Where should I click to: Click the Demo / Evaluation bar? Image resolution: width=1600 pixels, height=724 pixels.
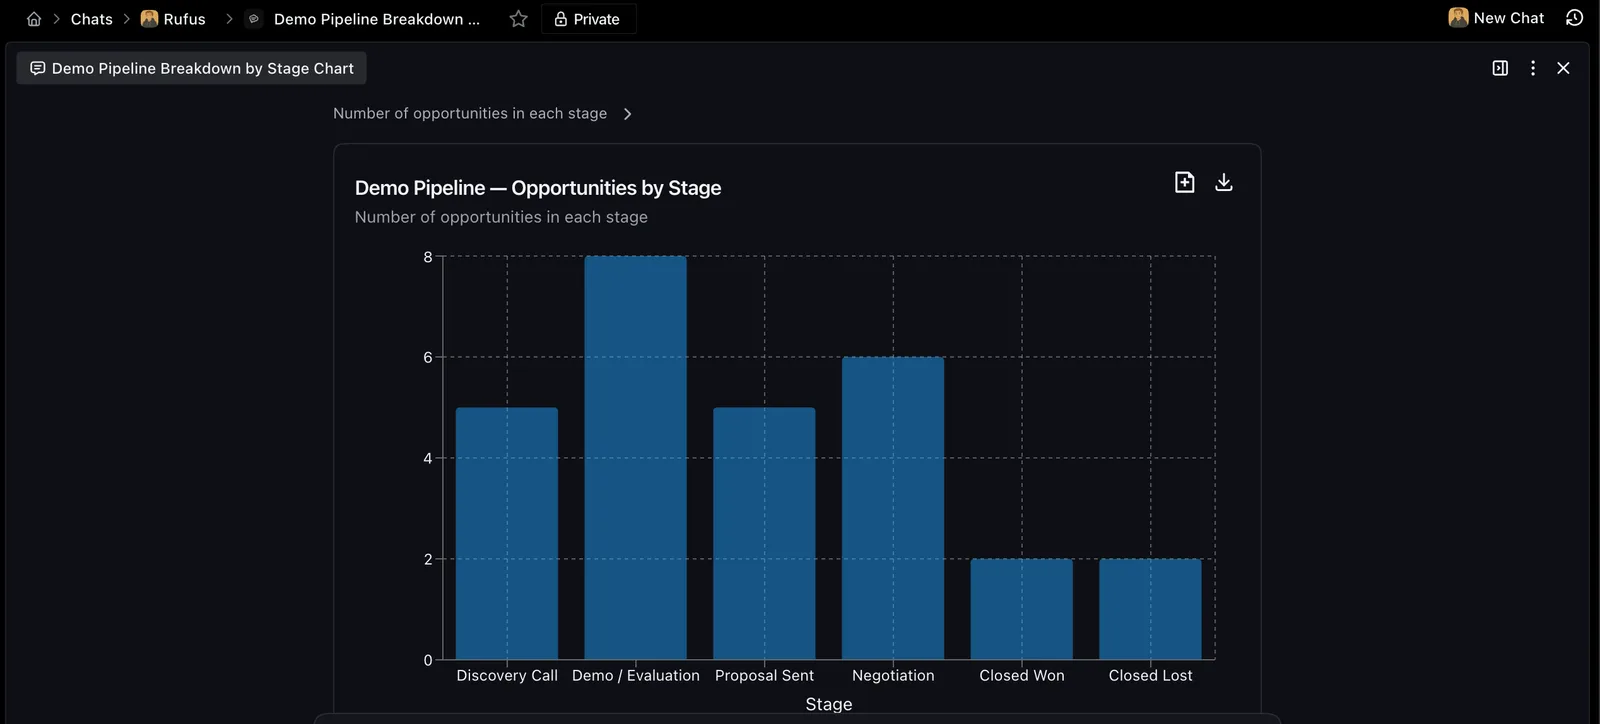pyautogui.click(x=635, y=458)
